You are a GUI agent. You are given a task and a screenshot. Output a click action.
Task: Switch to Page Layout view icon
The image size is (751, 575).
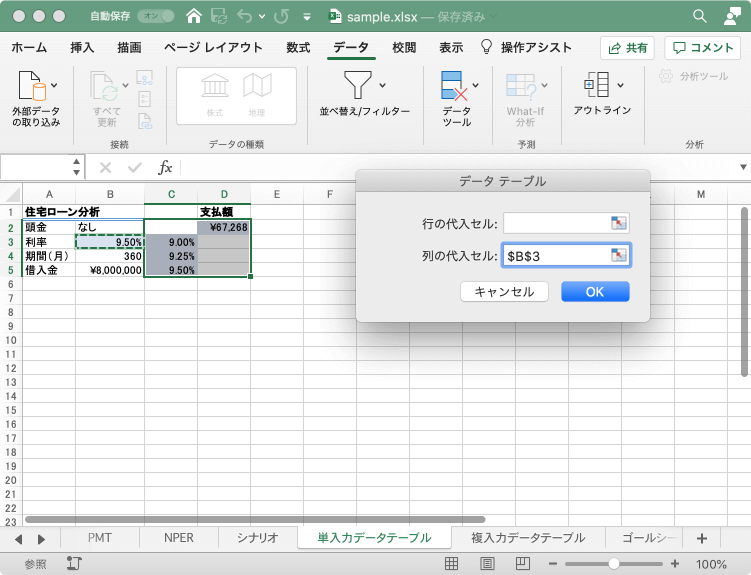pyautogui.click(x=487, y=564)
